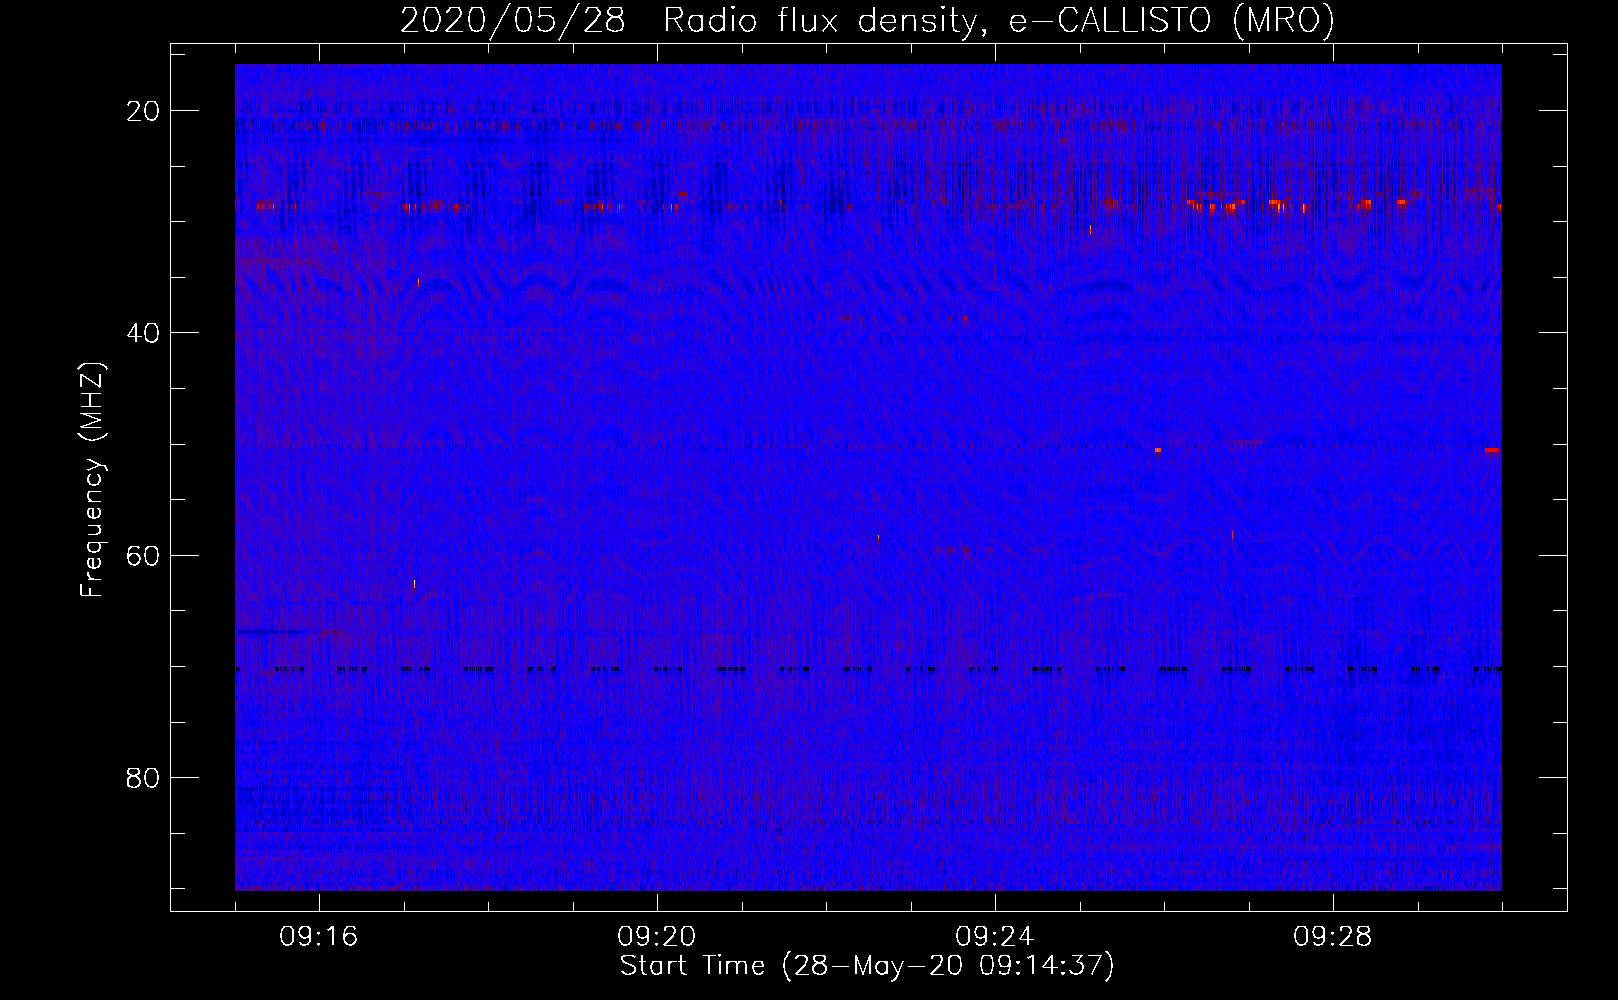
Task: Click the time tick label '09:28'
Action: 1333,936
